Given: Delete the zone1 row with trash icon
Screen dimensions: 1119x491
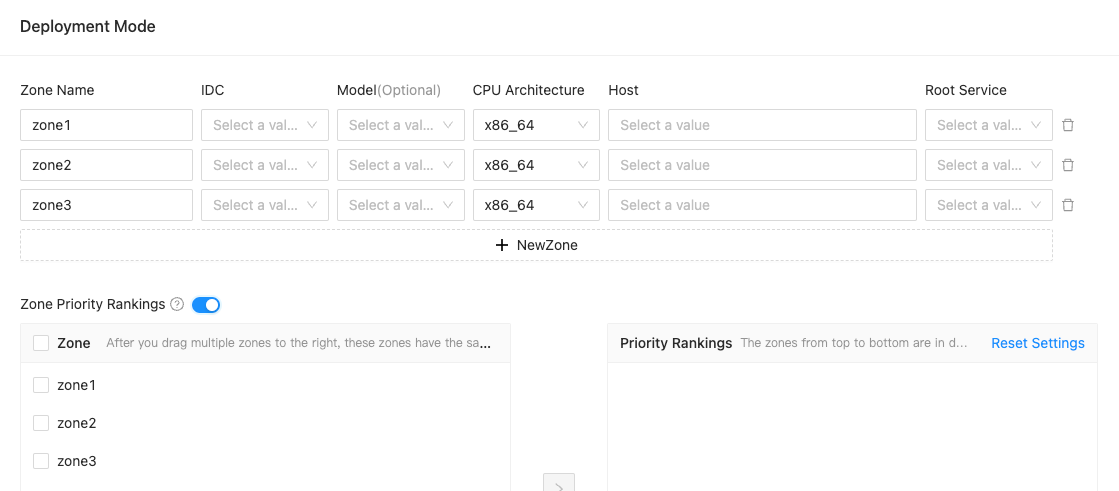Looking at the screenshot, I should click(1068, 125).
